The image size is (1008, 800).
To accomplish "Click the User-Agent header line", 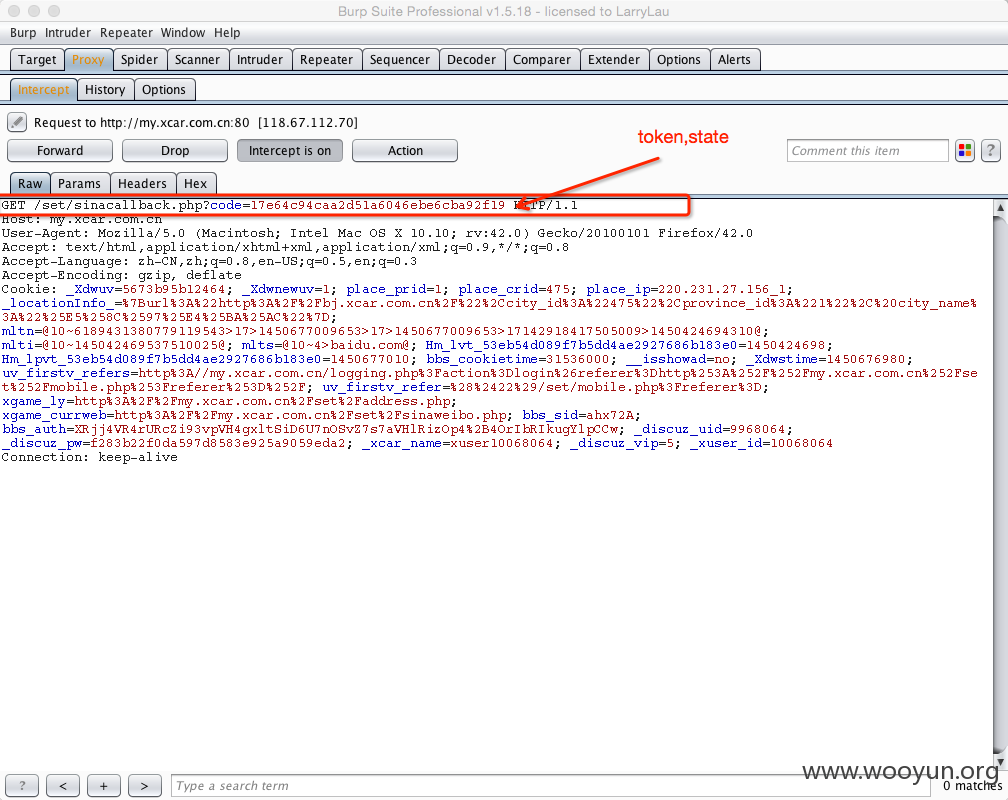I will click(x=377, y=233).
